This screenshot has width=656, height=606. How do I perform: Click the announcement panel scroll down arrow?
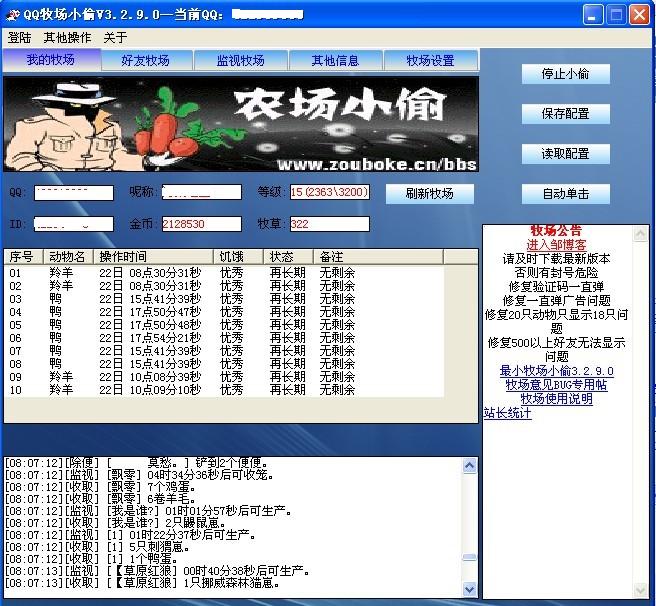(x=641, y=591)
